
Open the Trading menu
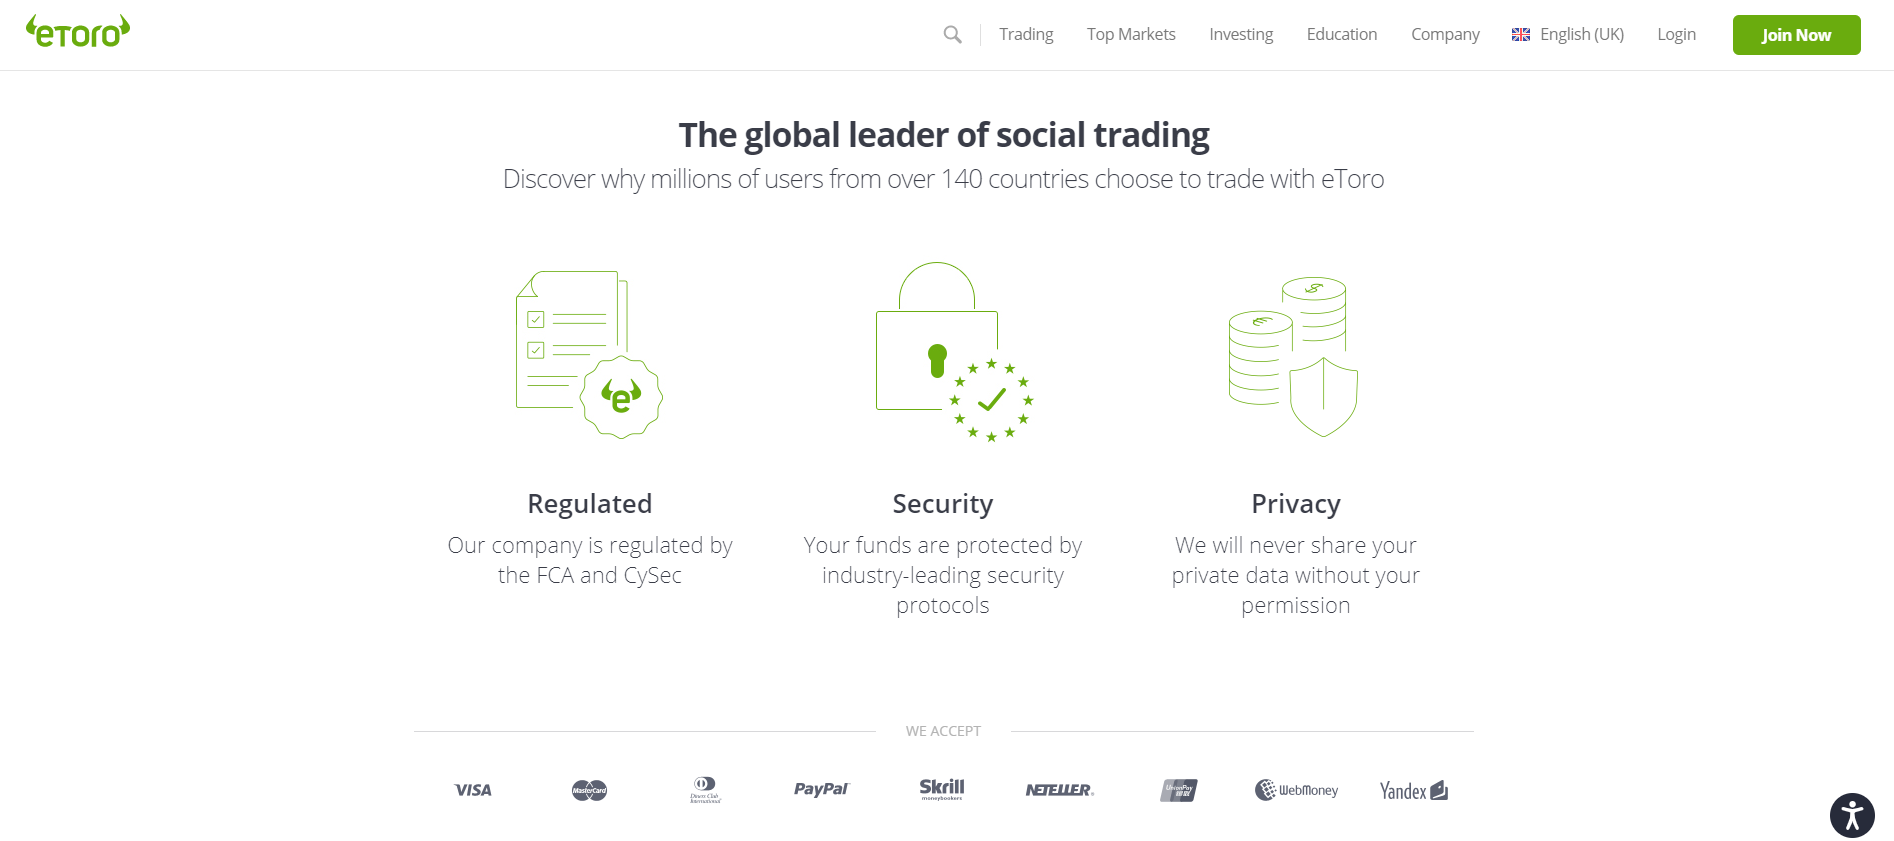coord(1026,34)
